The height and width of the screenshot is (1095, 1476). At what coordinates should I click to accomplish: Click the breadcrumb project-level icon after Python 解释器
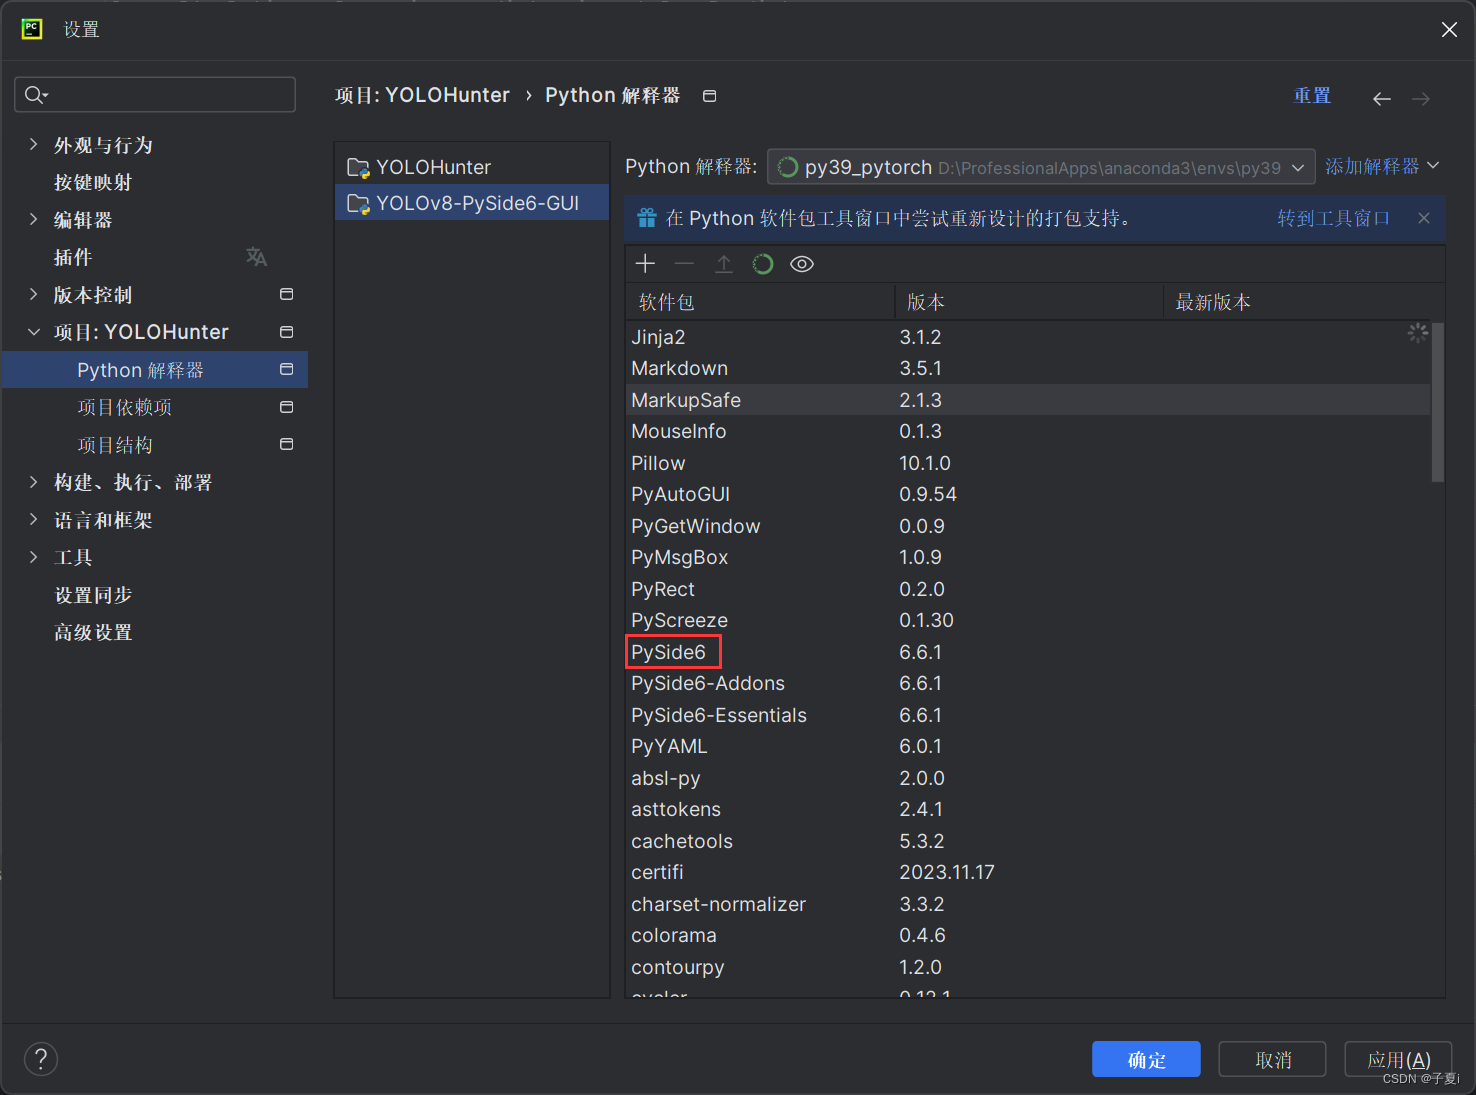coord(710,96)
